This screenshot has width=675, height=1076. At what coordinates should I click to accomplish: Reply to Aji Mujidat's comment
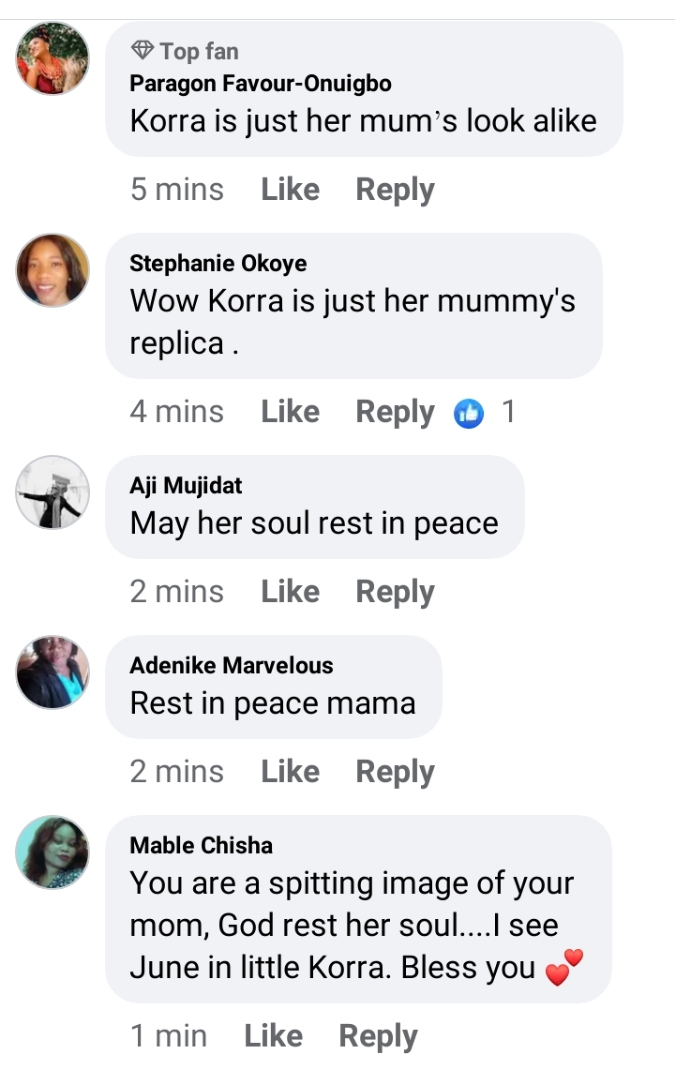(x=395, y=592)
